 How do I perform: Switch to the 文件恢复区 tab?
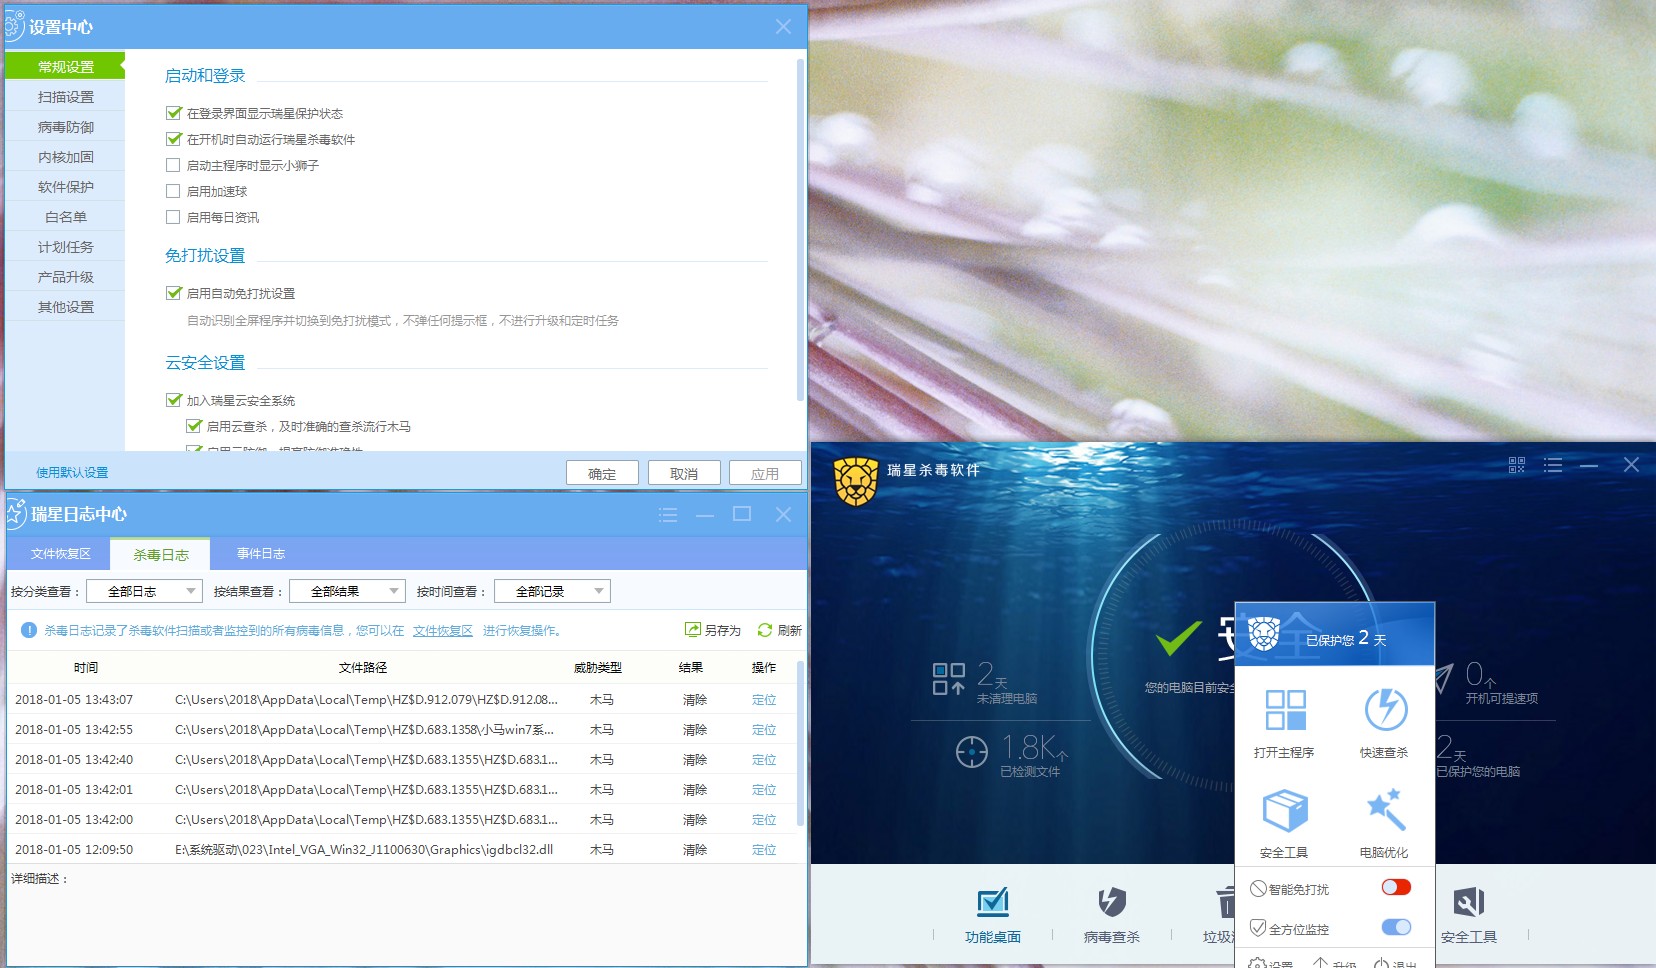[x=61, y=553]
